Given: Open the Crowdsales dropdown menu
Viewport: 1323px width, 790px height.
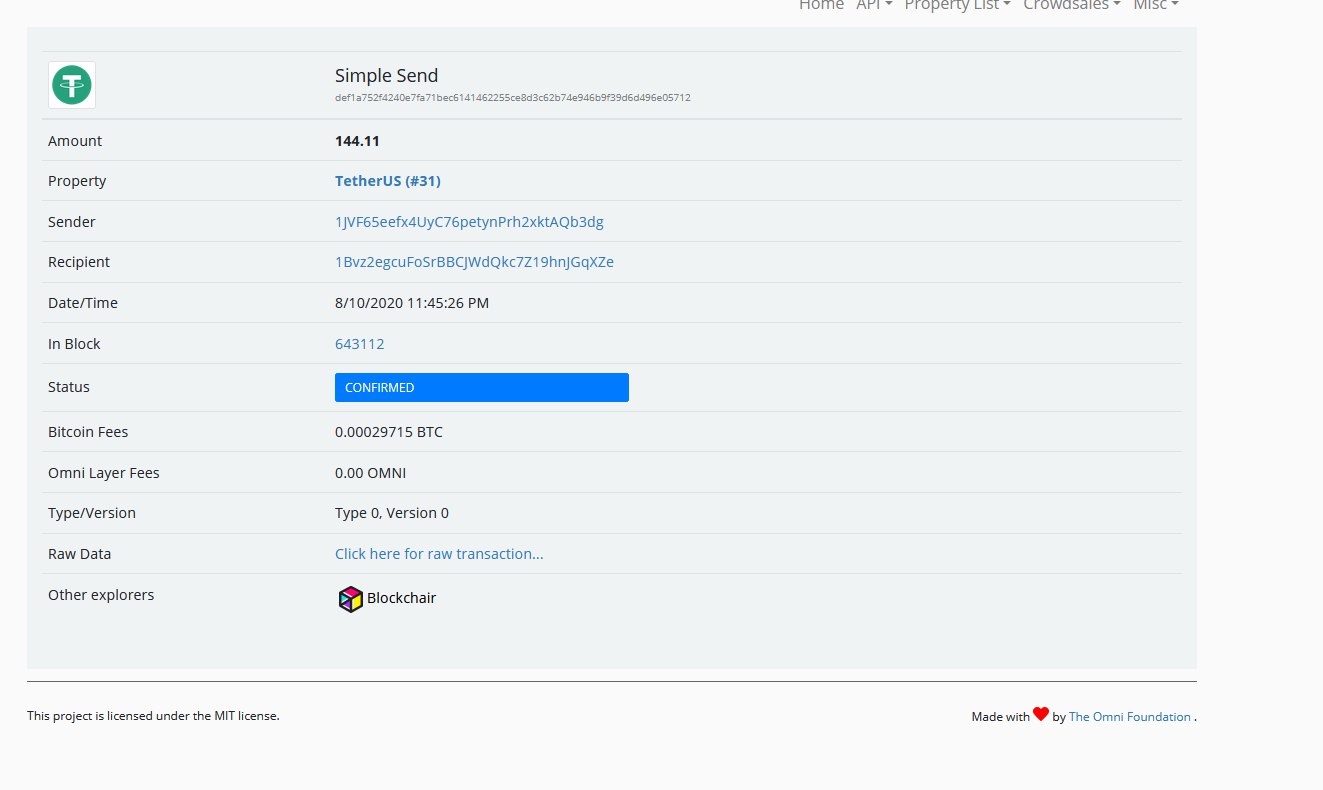Looking at the screenshot, I should point(1071,5).
